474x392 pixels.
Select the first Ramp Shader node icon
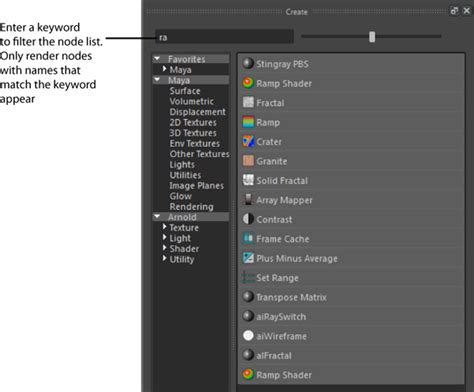[x=248, y=83]
